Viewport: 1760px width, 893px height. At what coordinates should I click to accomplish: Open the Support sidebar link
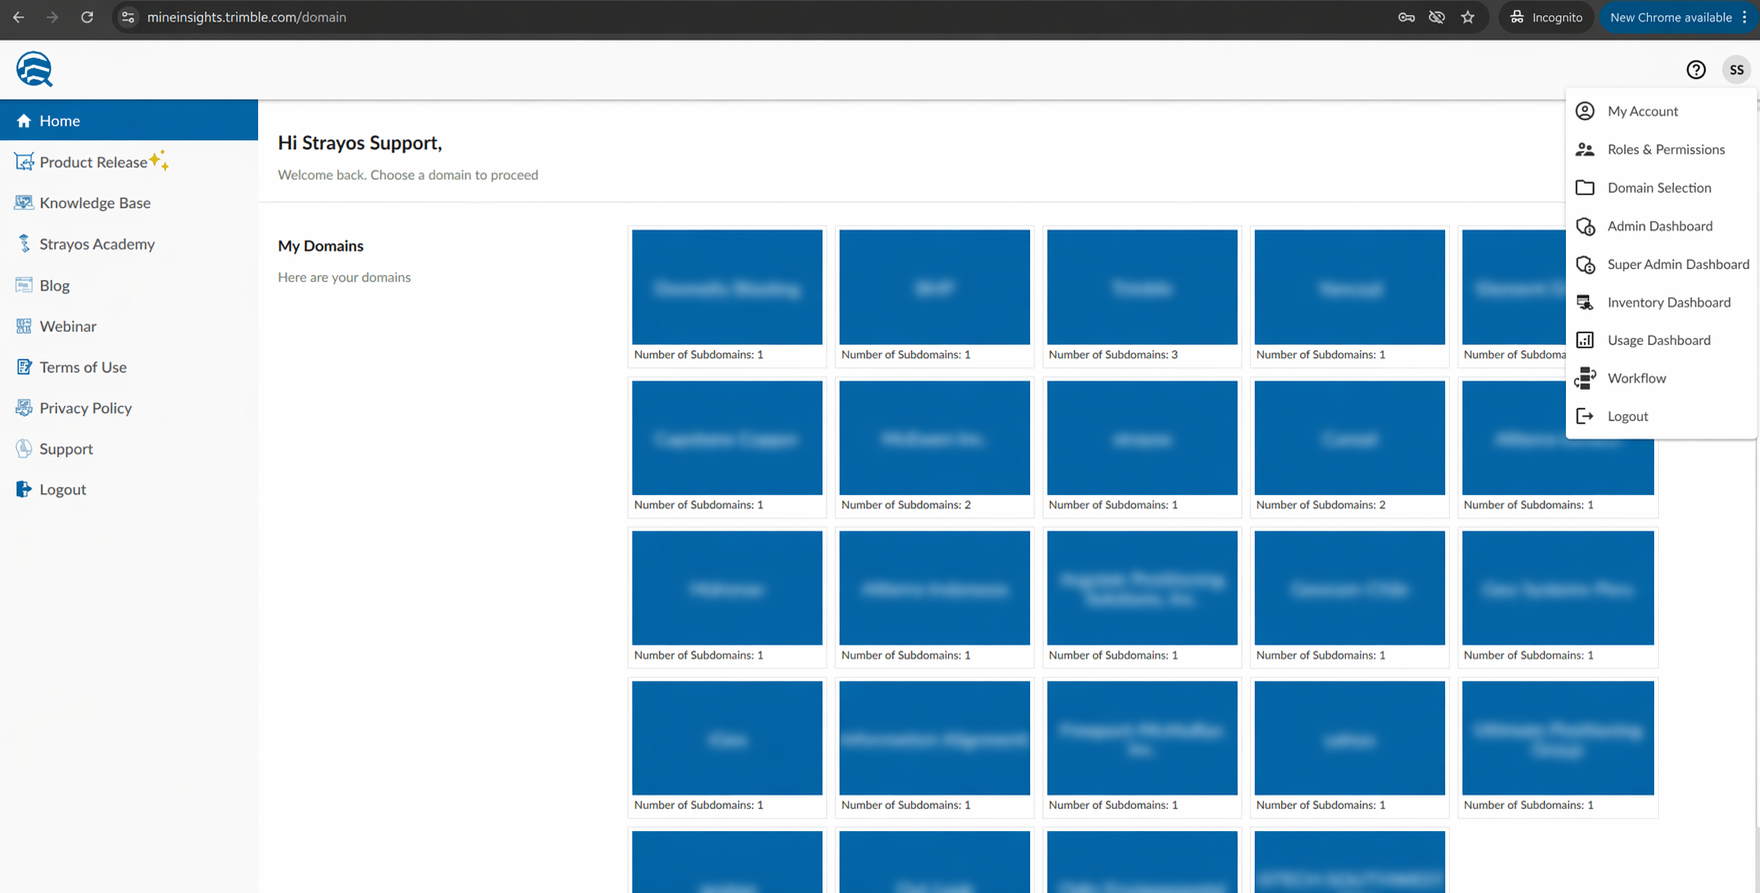(66, 449)
